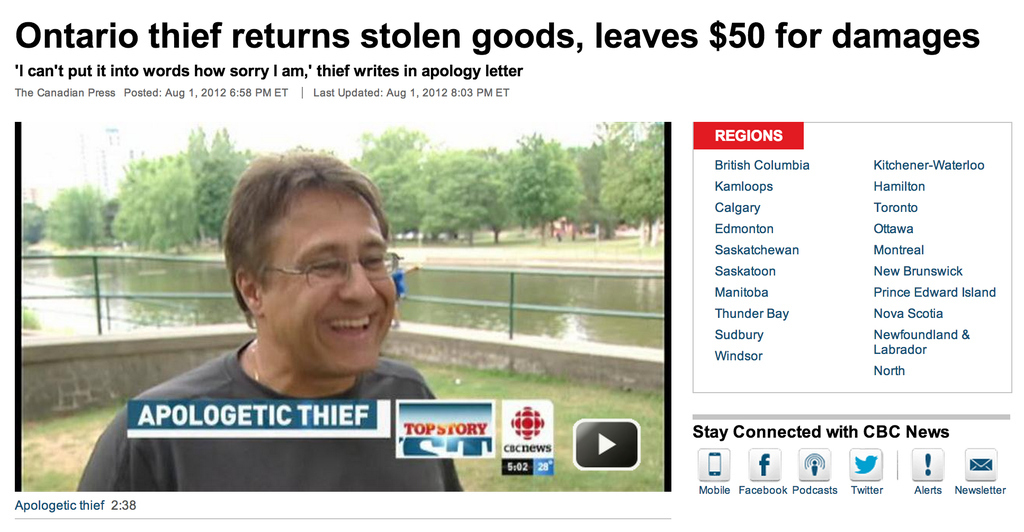
Task: Open the Twitter bird icon
Action: coord(866,464)
